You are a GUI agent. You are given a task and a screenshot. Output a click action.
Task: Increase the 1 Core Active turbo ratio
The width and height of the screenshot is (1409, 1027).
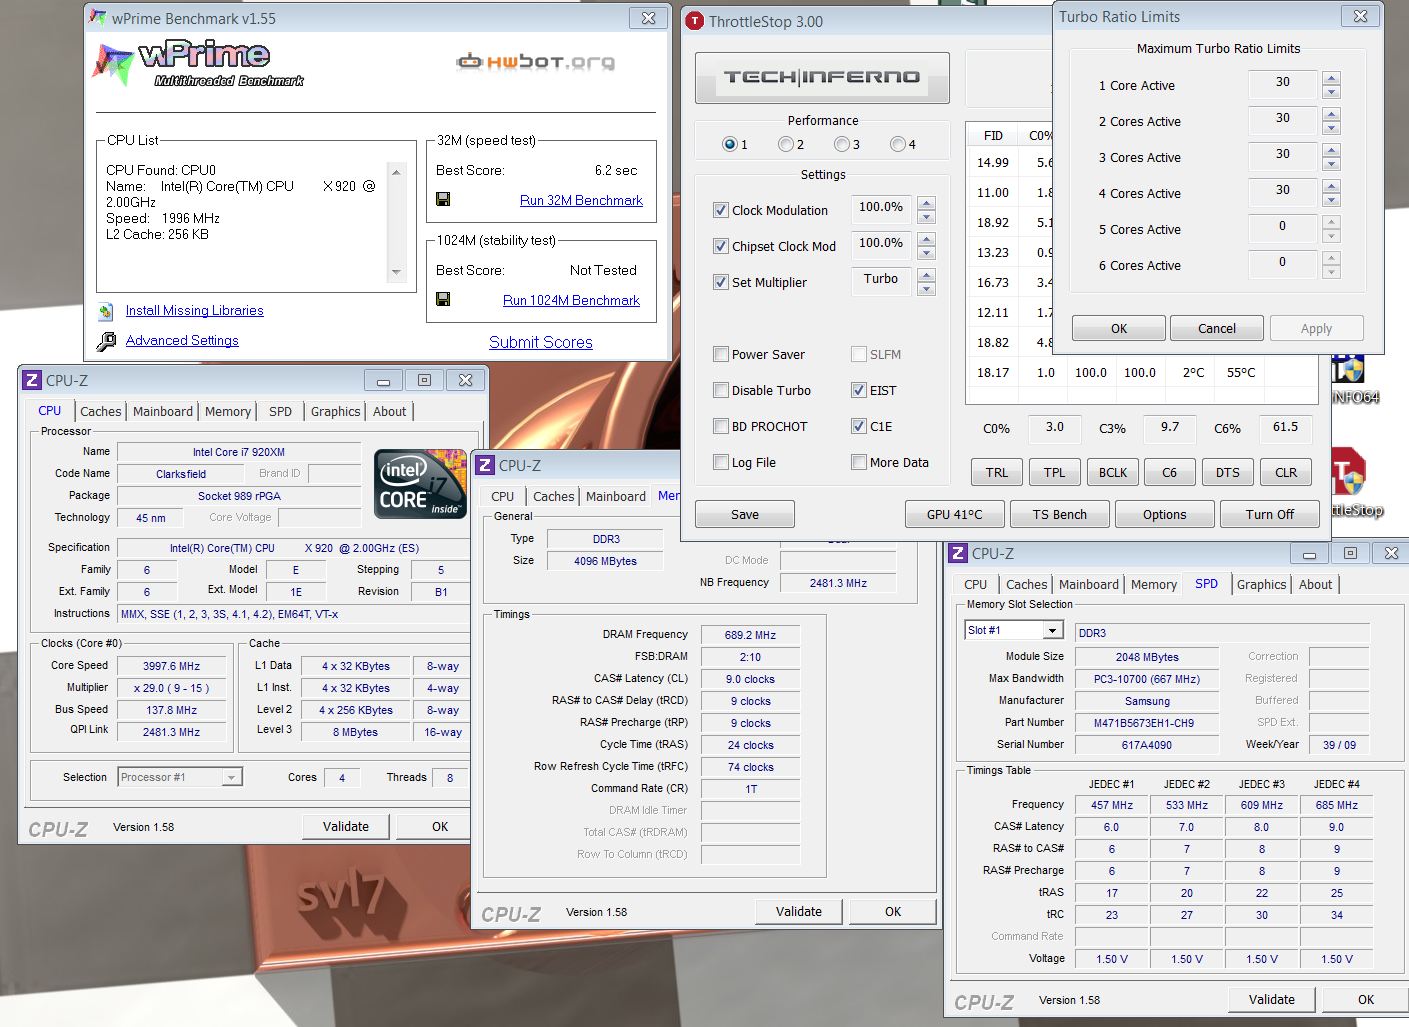click(x=1331, y=77)
